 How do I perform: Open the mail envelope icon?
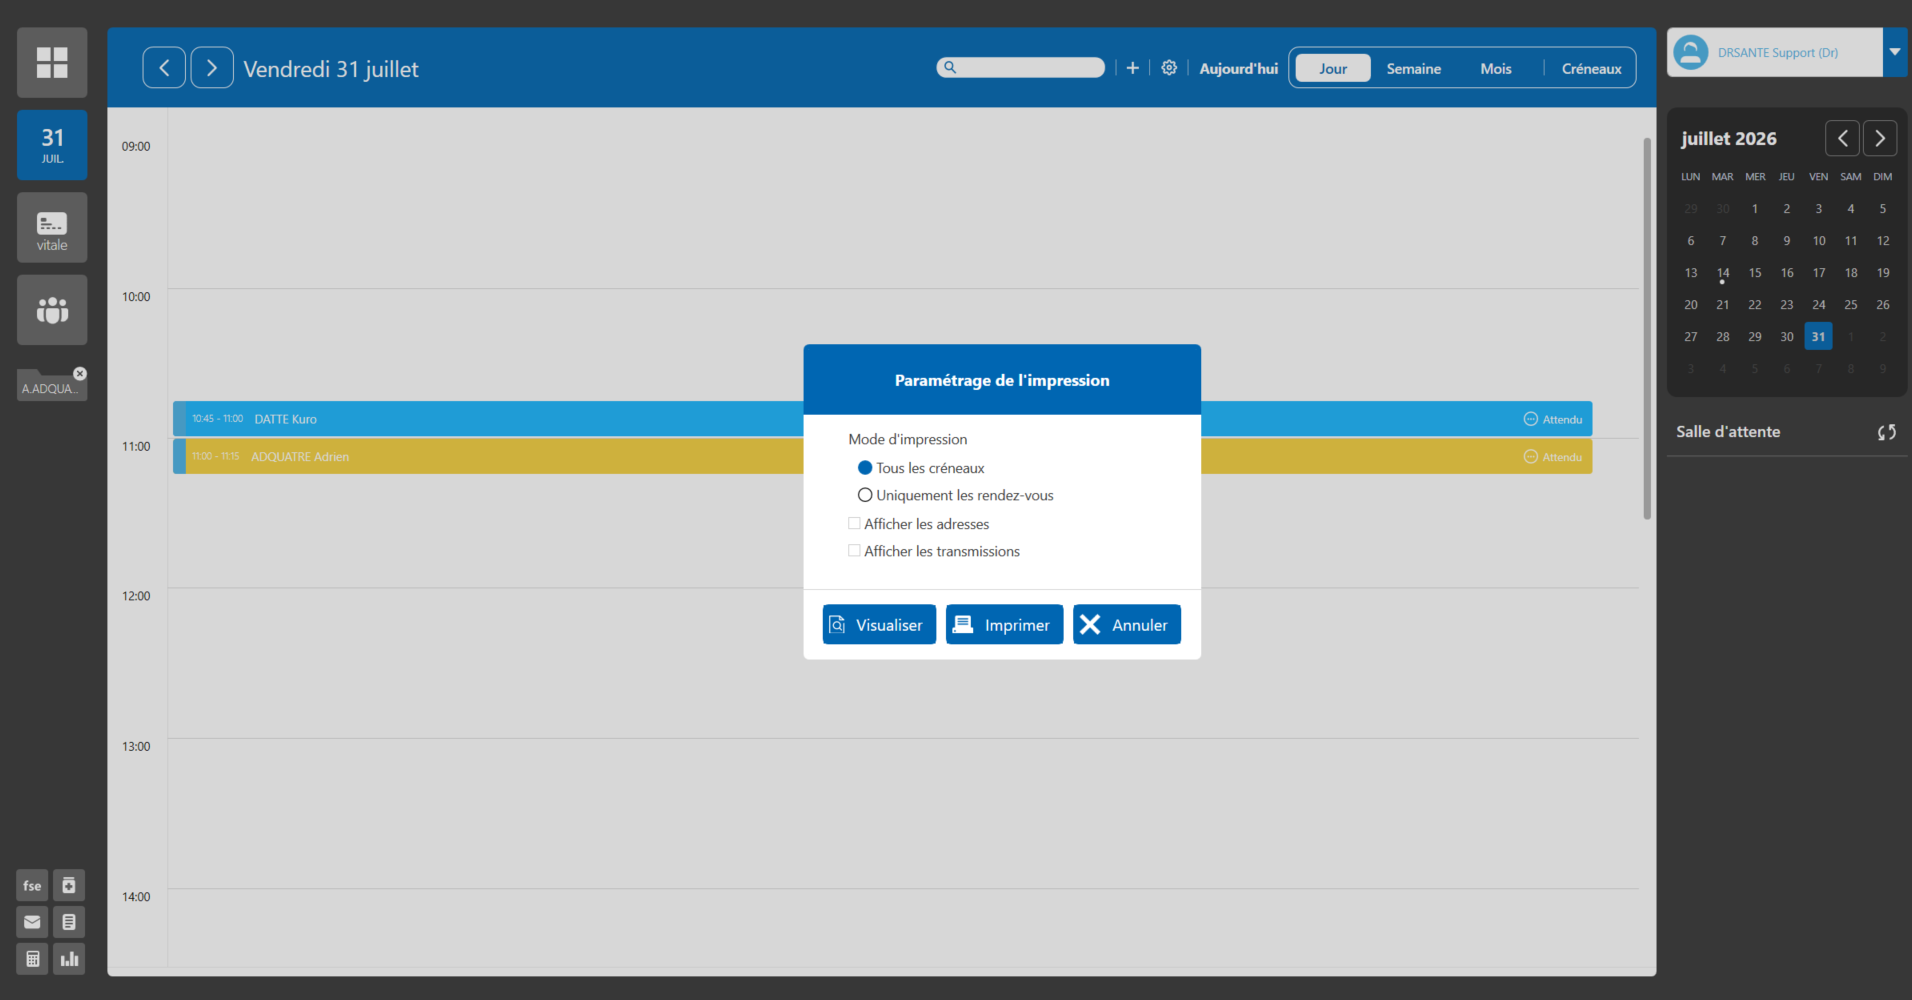(32, 922)
